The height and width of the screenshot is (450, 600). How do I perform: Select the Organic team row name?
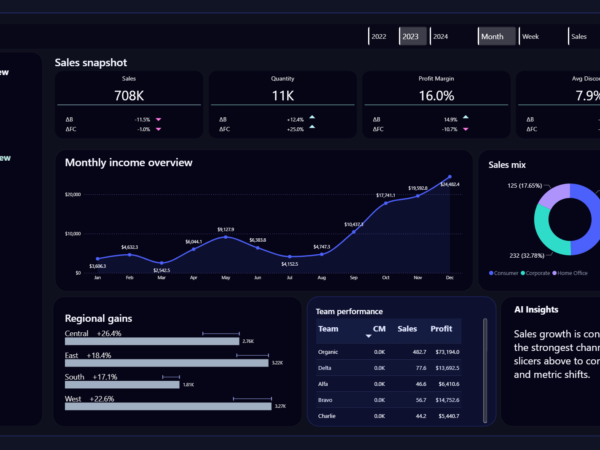tap(328, 352)
